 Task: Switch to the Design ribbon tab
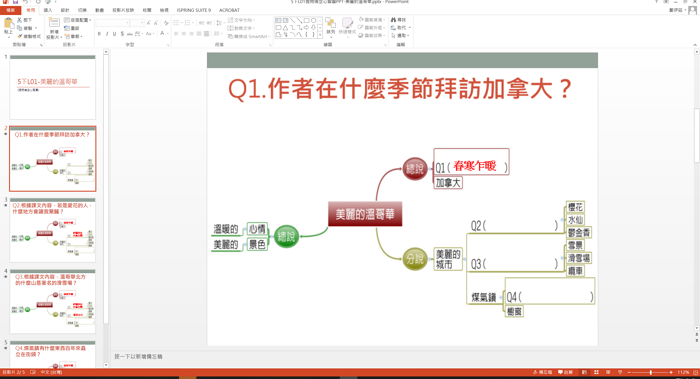(65, 10)
